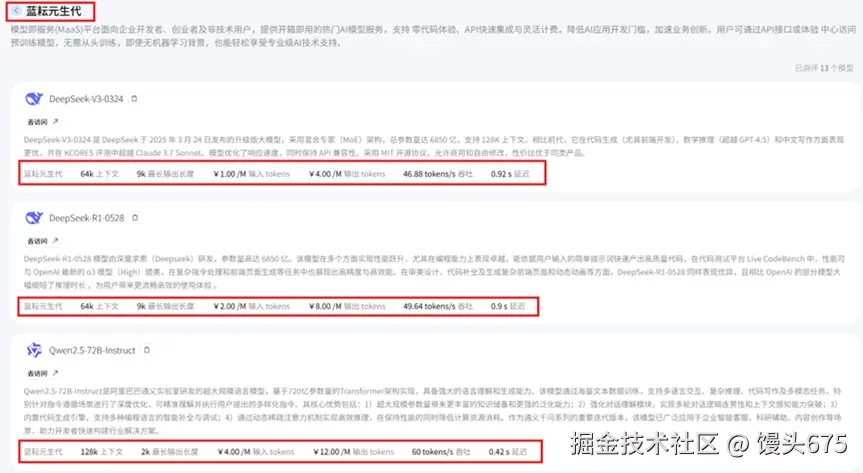The width and height of the screenshot is (863, 473).
Task: Click the ¥4.00 /M 输入 tokens price for Qwen2.5
Action: pos(256,452)
